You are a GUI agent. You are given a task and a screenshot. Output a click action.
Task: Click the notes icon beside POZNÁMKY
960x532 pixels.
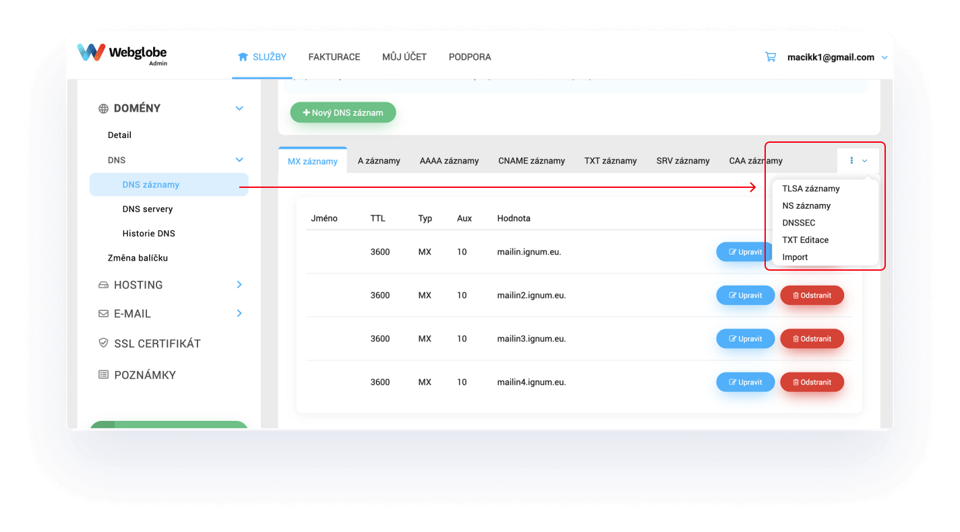(103, 374)
